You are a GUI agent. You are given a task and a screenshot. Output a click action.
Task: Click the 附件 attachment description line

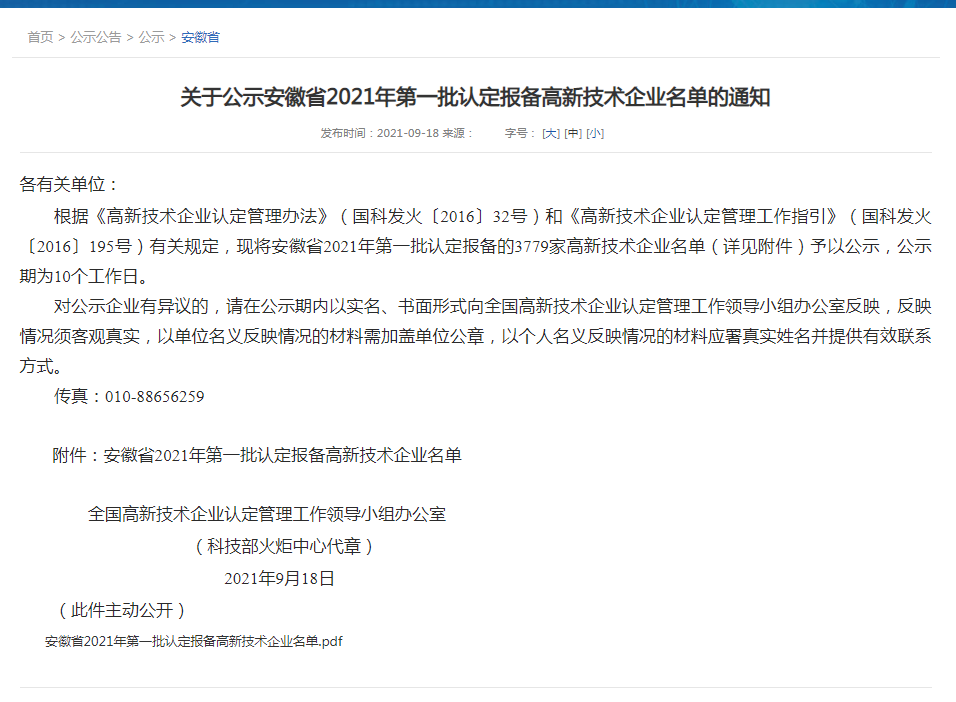coord(257,456)
